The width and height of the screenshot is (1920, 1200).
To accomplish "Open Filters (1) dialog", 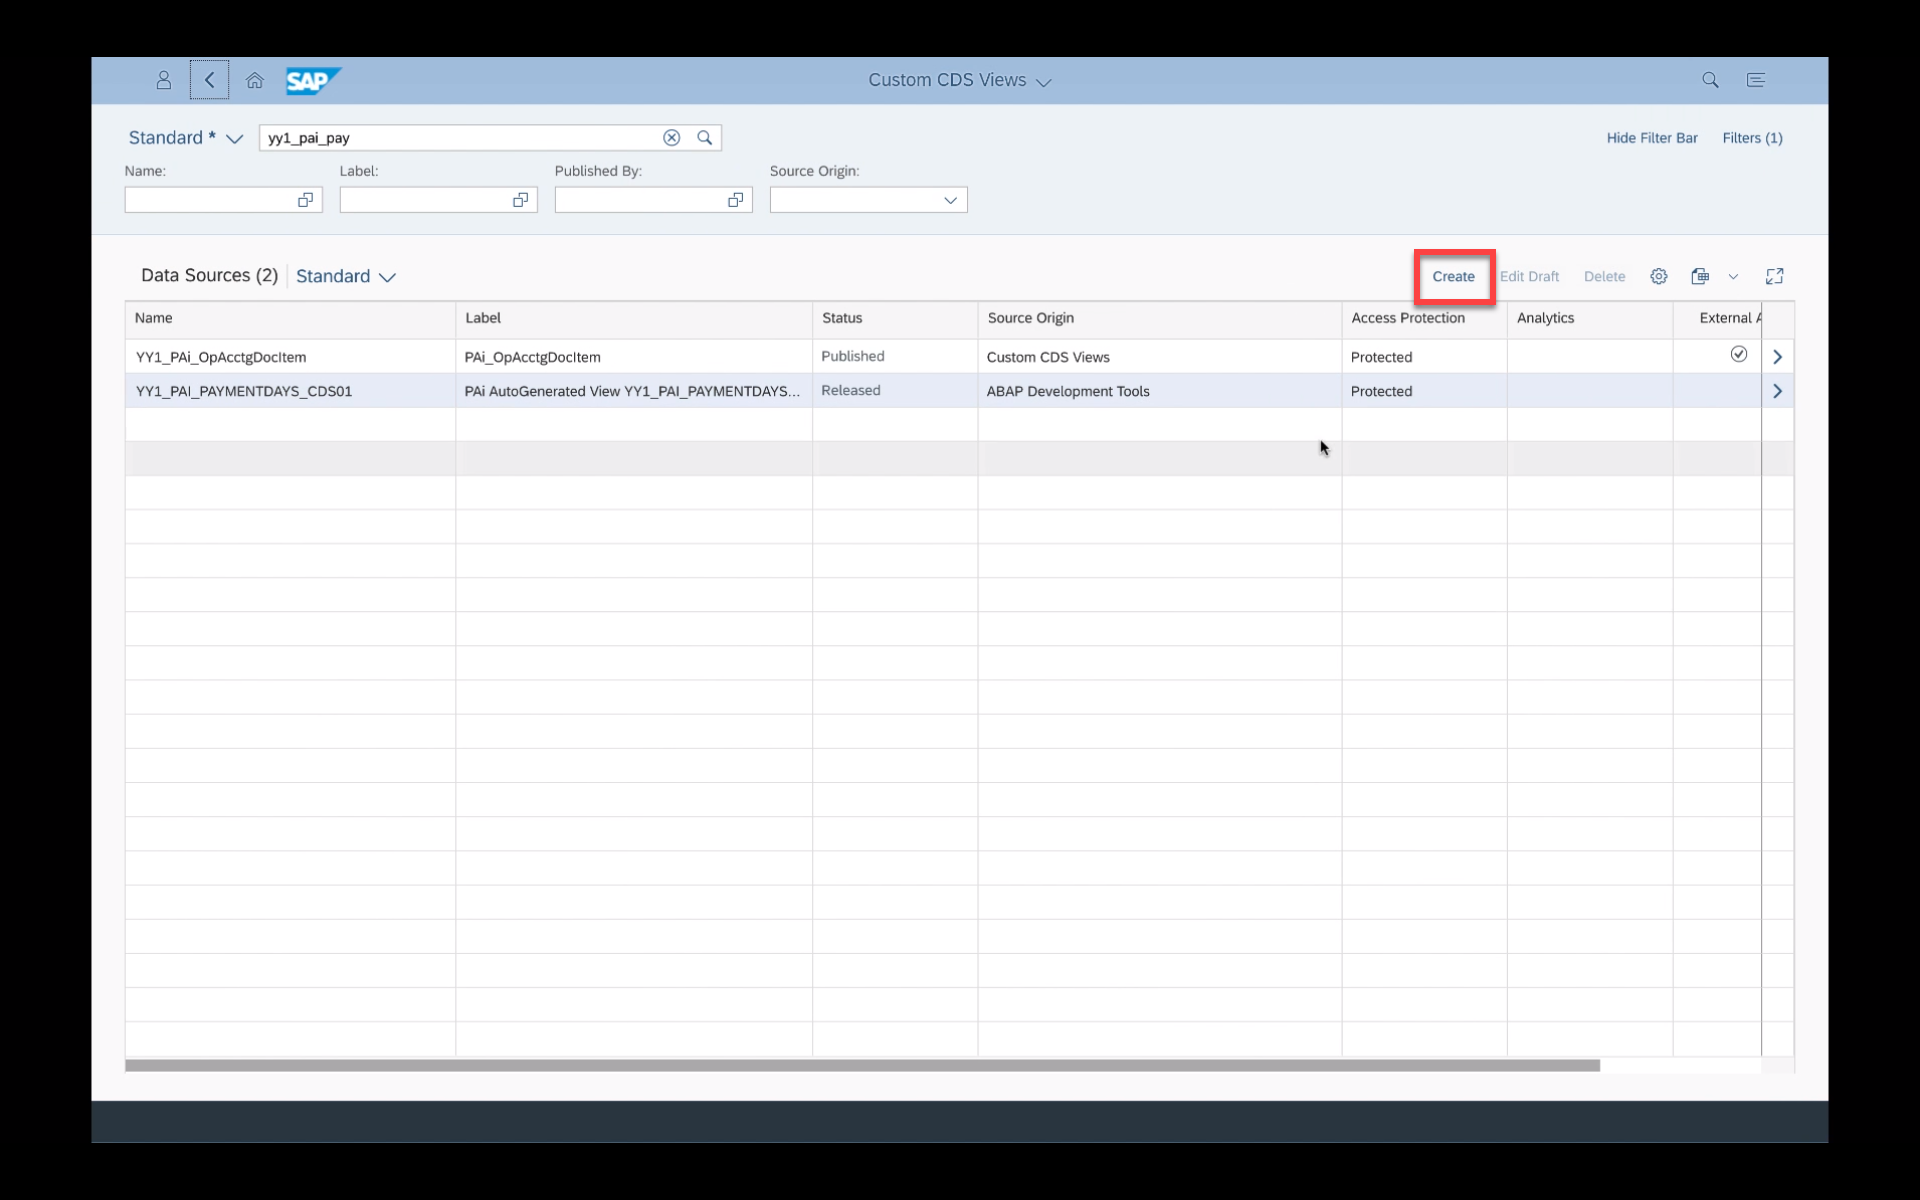I will (1752, 138).
